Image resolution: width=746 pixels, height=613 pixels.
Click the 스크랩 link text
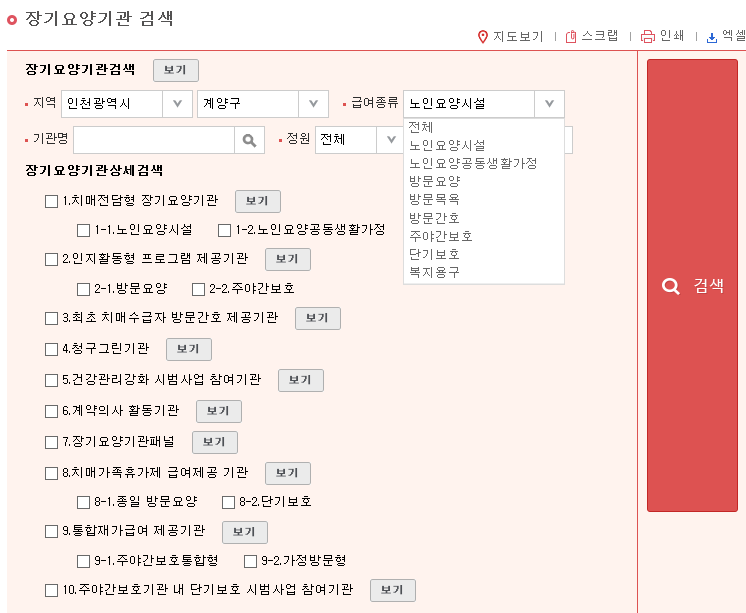(x=599, y=36)
